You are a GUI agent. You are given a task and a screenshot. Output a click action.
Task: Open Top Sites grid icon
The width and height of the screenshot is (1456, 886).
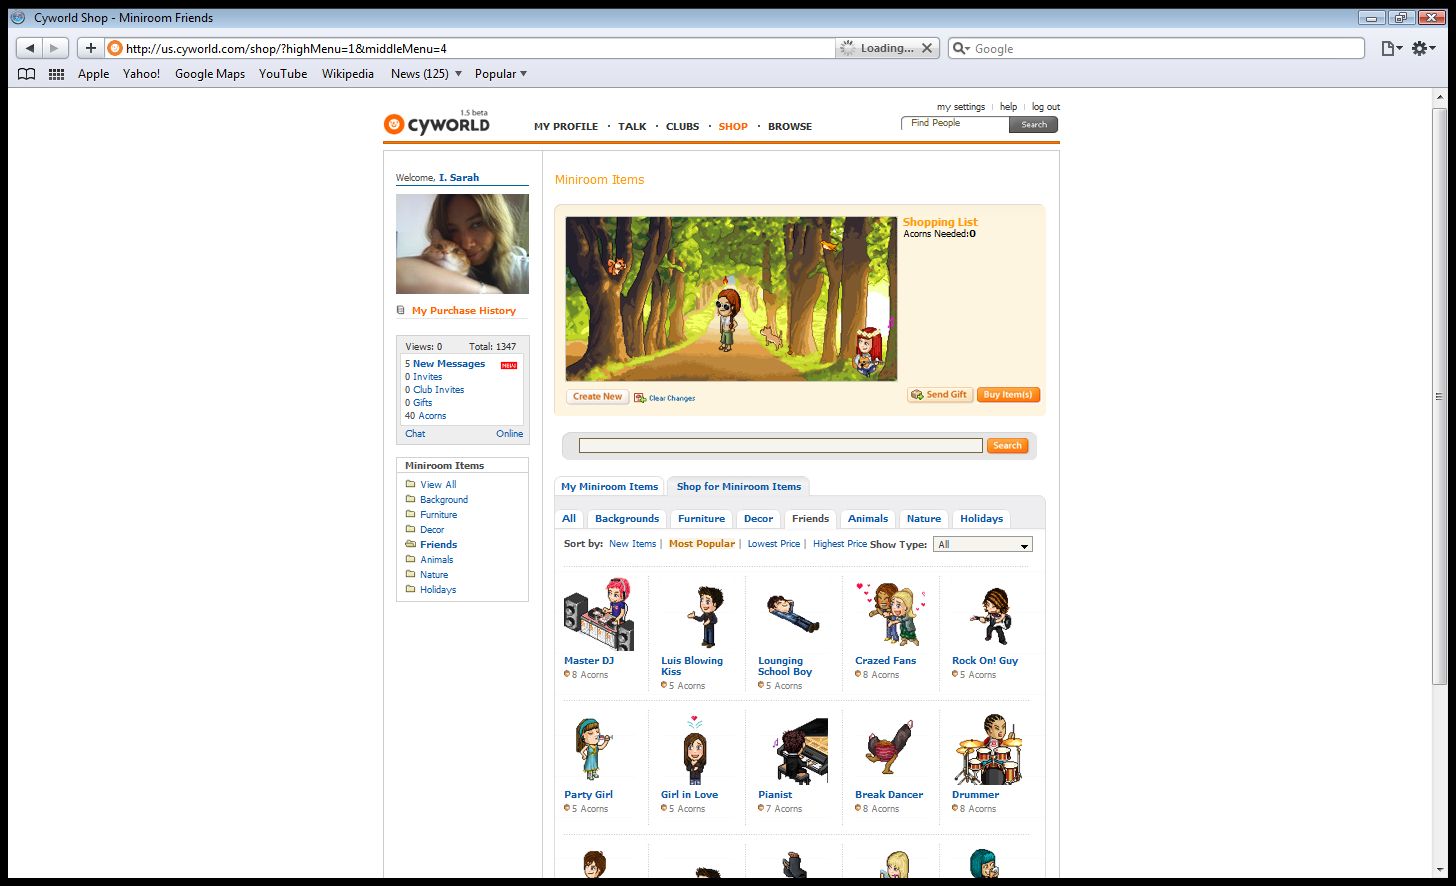[x=56, y=74]
